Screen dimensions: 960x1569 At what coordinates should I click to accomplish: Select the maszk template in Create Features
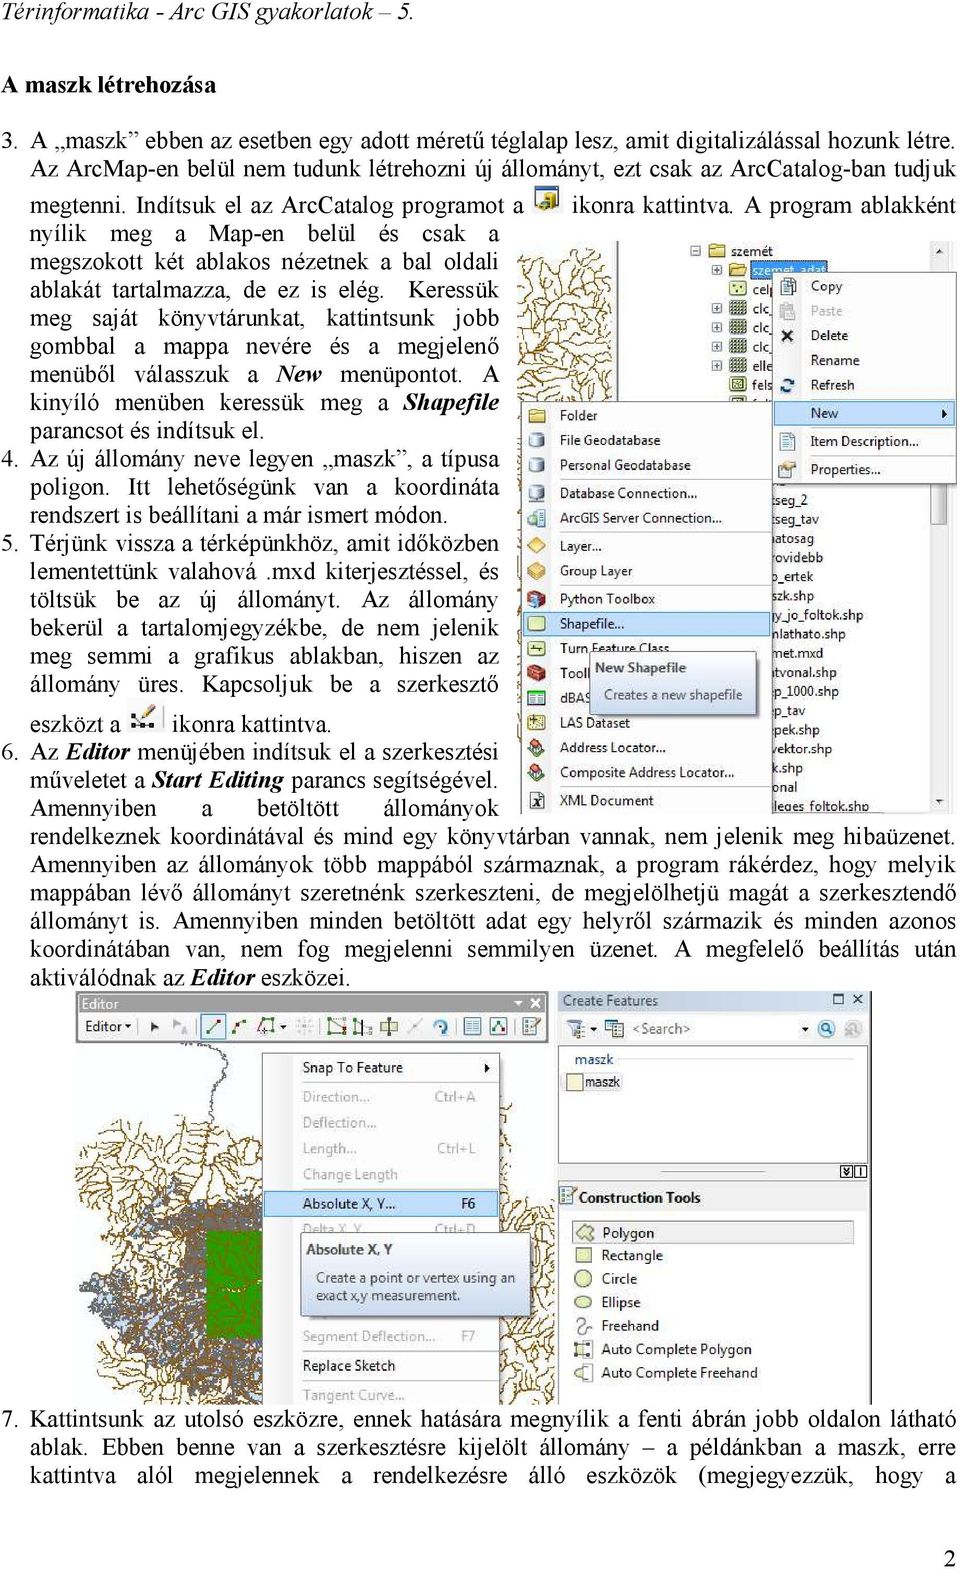coord(594,1081)
